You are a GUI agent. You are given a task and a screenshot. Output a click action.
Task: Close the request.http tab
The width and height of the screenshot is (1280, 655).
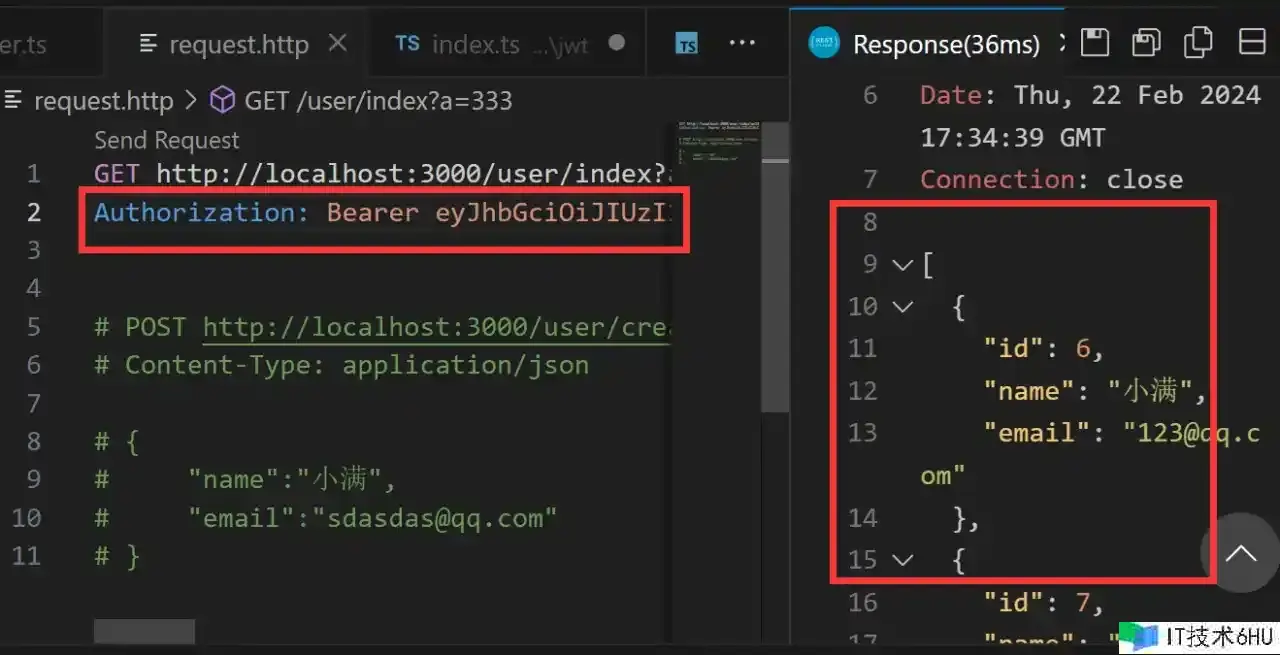tap(338, 43)
